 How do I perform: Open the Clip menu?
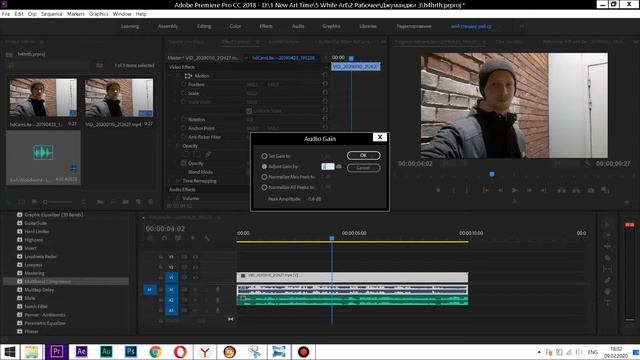click(x=32, y=14)
